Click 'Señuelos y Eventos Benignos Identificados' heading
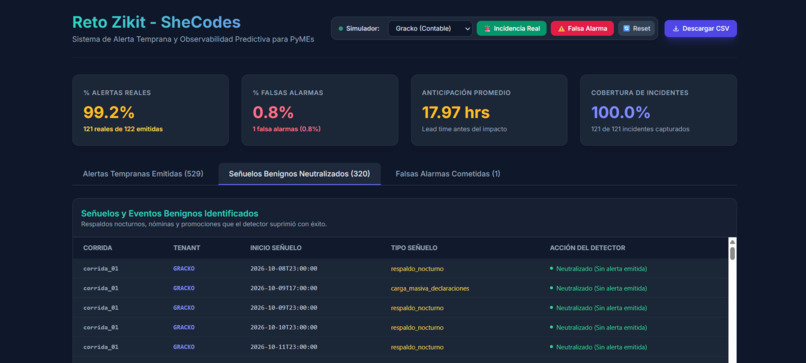The width and height of the screenshot is (806, 363). pos(170,213)
